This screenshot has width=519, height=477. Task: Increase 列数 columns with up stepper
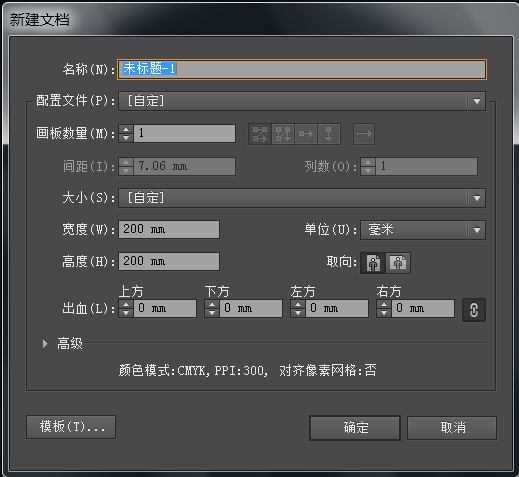pos(368,162)
